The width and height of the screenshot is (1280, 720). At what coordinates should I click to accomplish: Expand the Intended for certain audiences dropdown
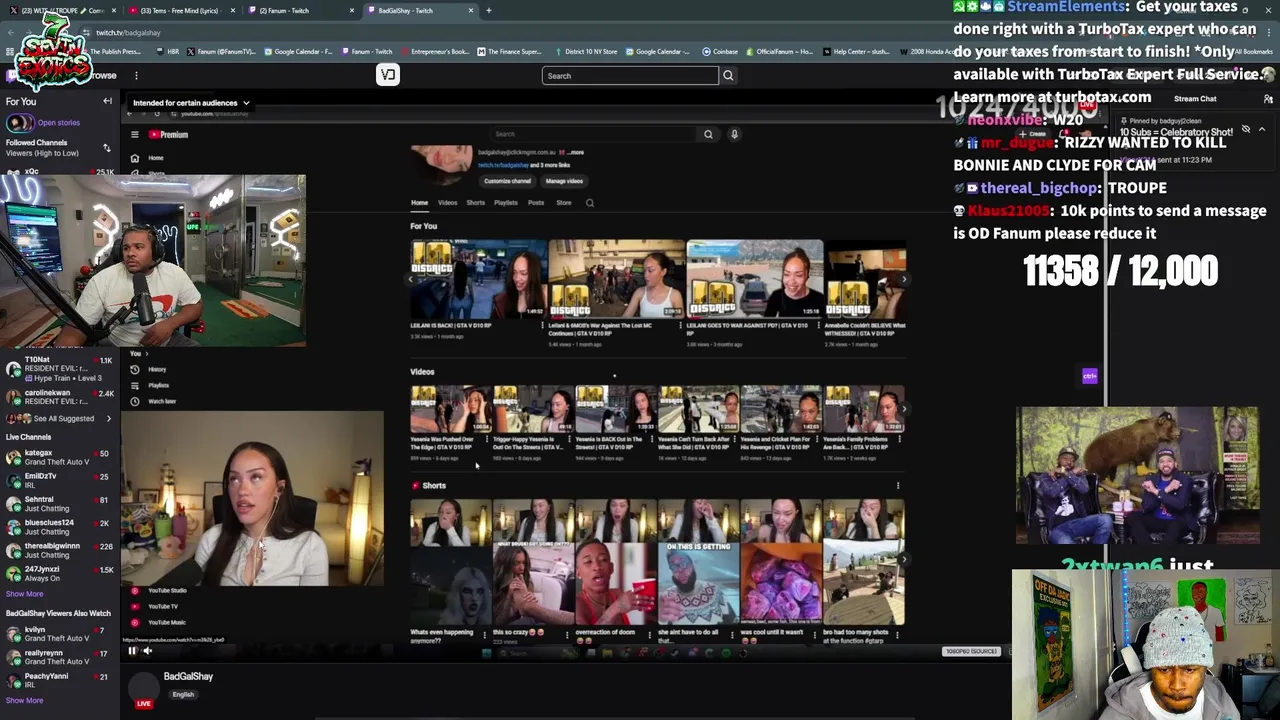pyautogui.click(x=191, y=103)
